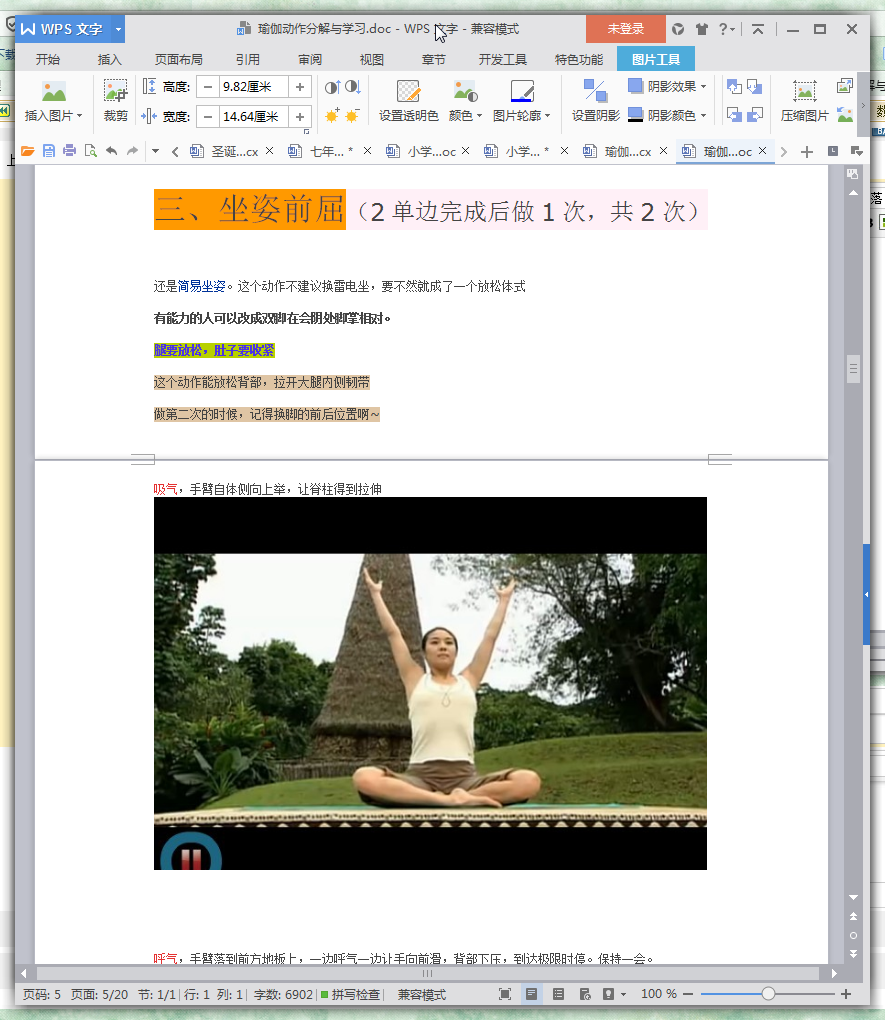Open the 裁剪 crop tool
The width and height of the screenshot is (885, 1020).
pos(115,100)
